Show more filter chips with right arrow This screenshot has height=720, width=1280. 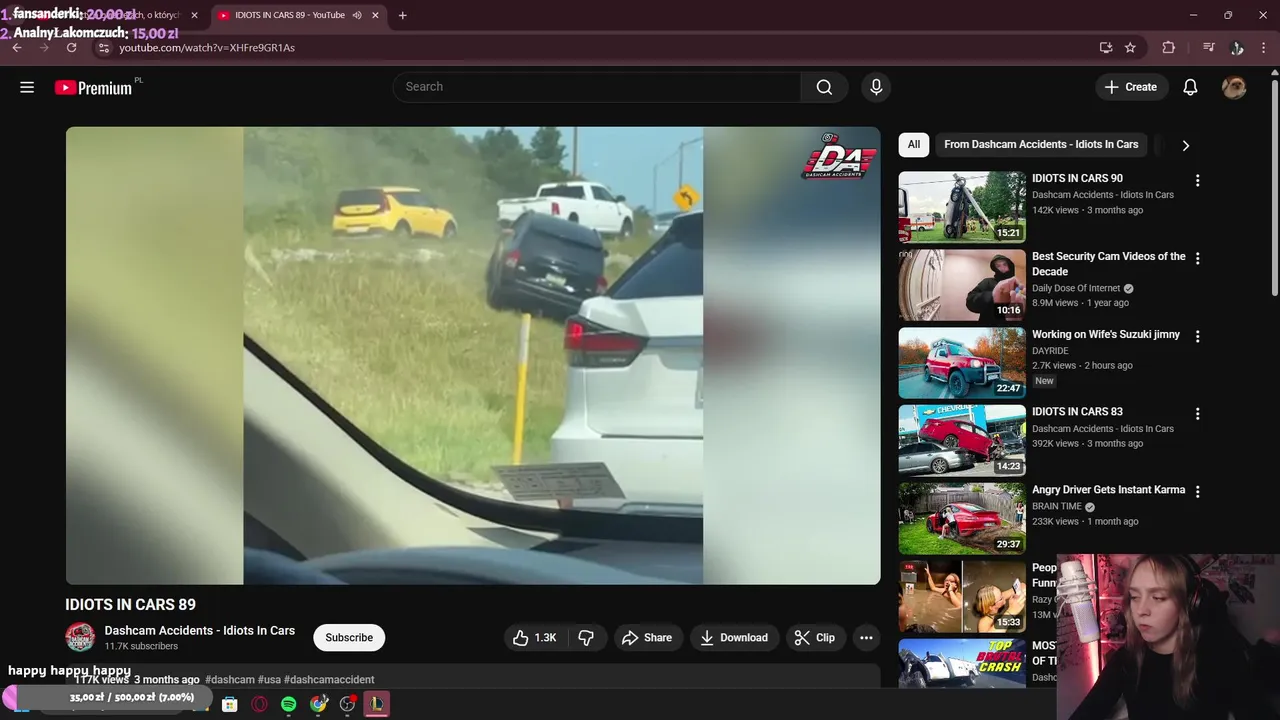click(x=1185, y=145)
